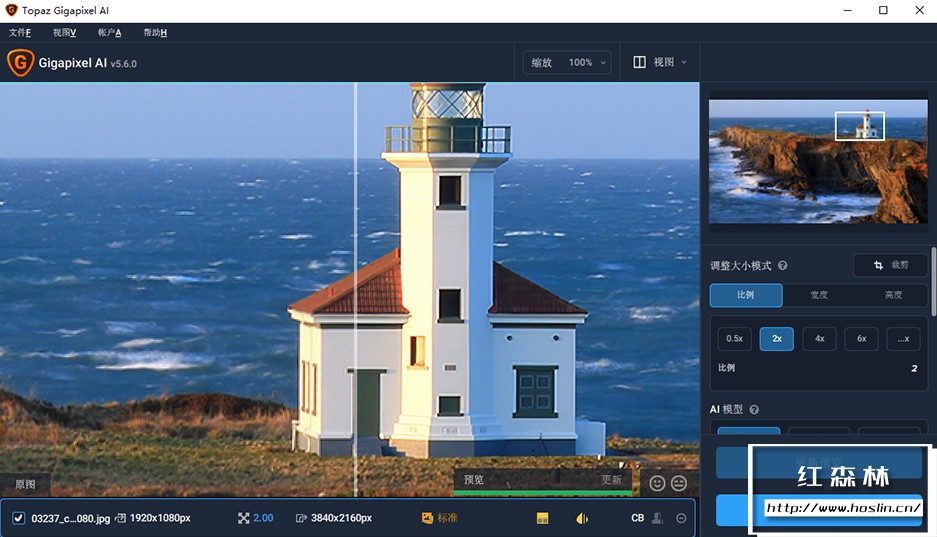The image size is (937, 537).
Task: Click the split view layout icon
Action: click(x=639, y=62)
